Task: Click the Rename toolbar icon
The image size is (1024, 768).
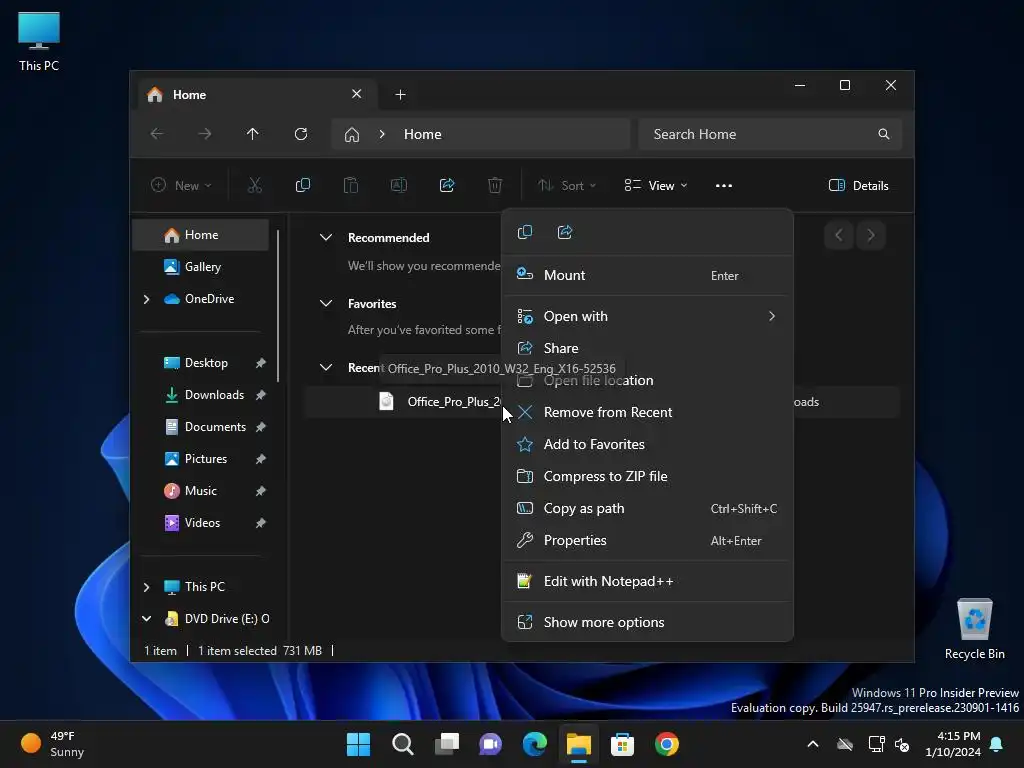Action: [398, 185]
